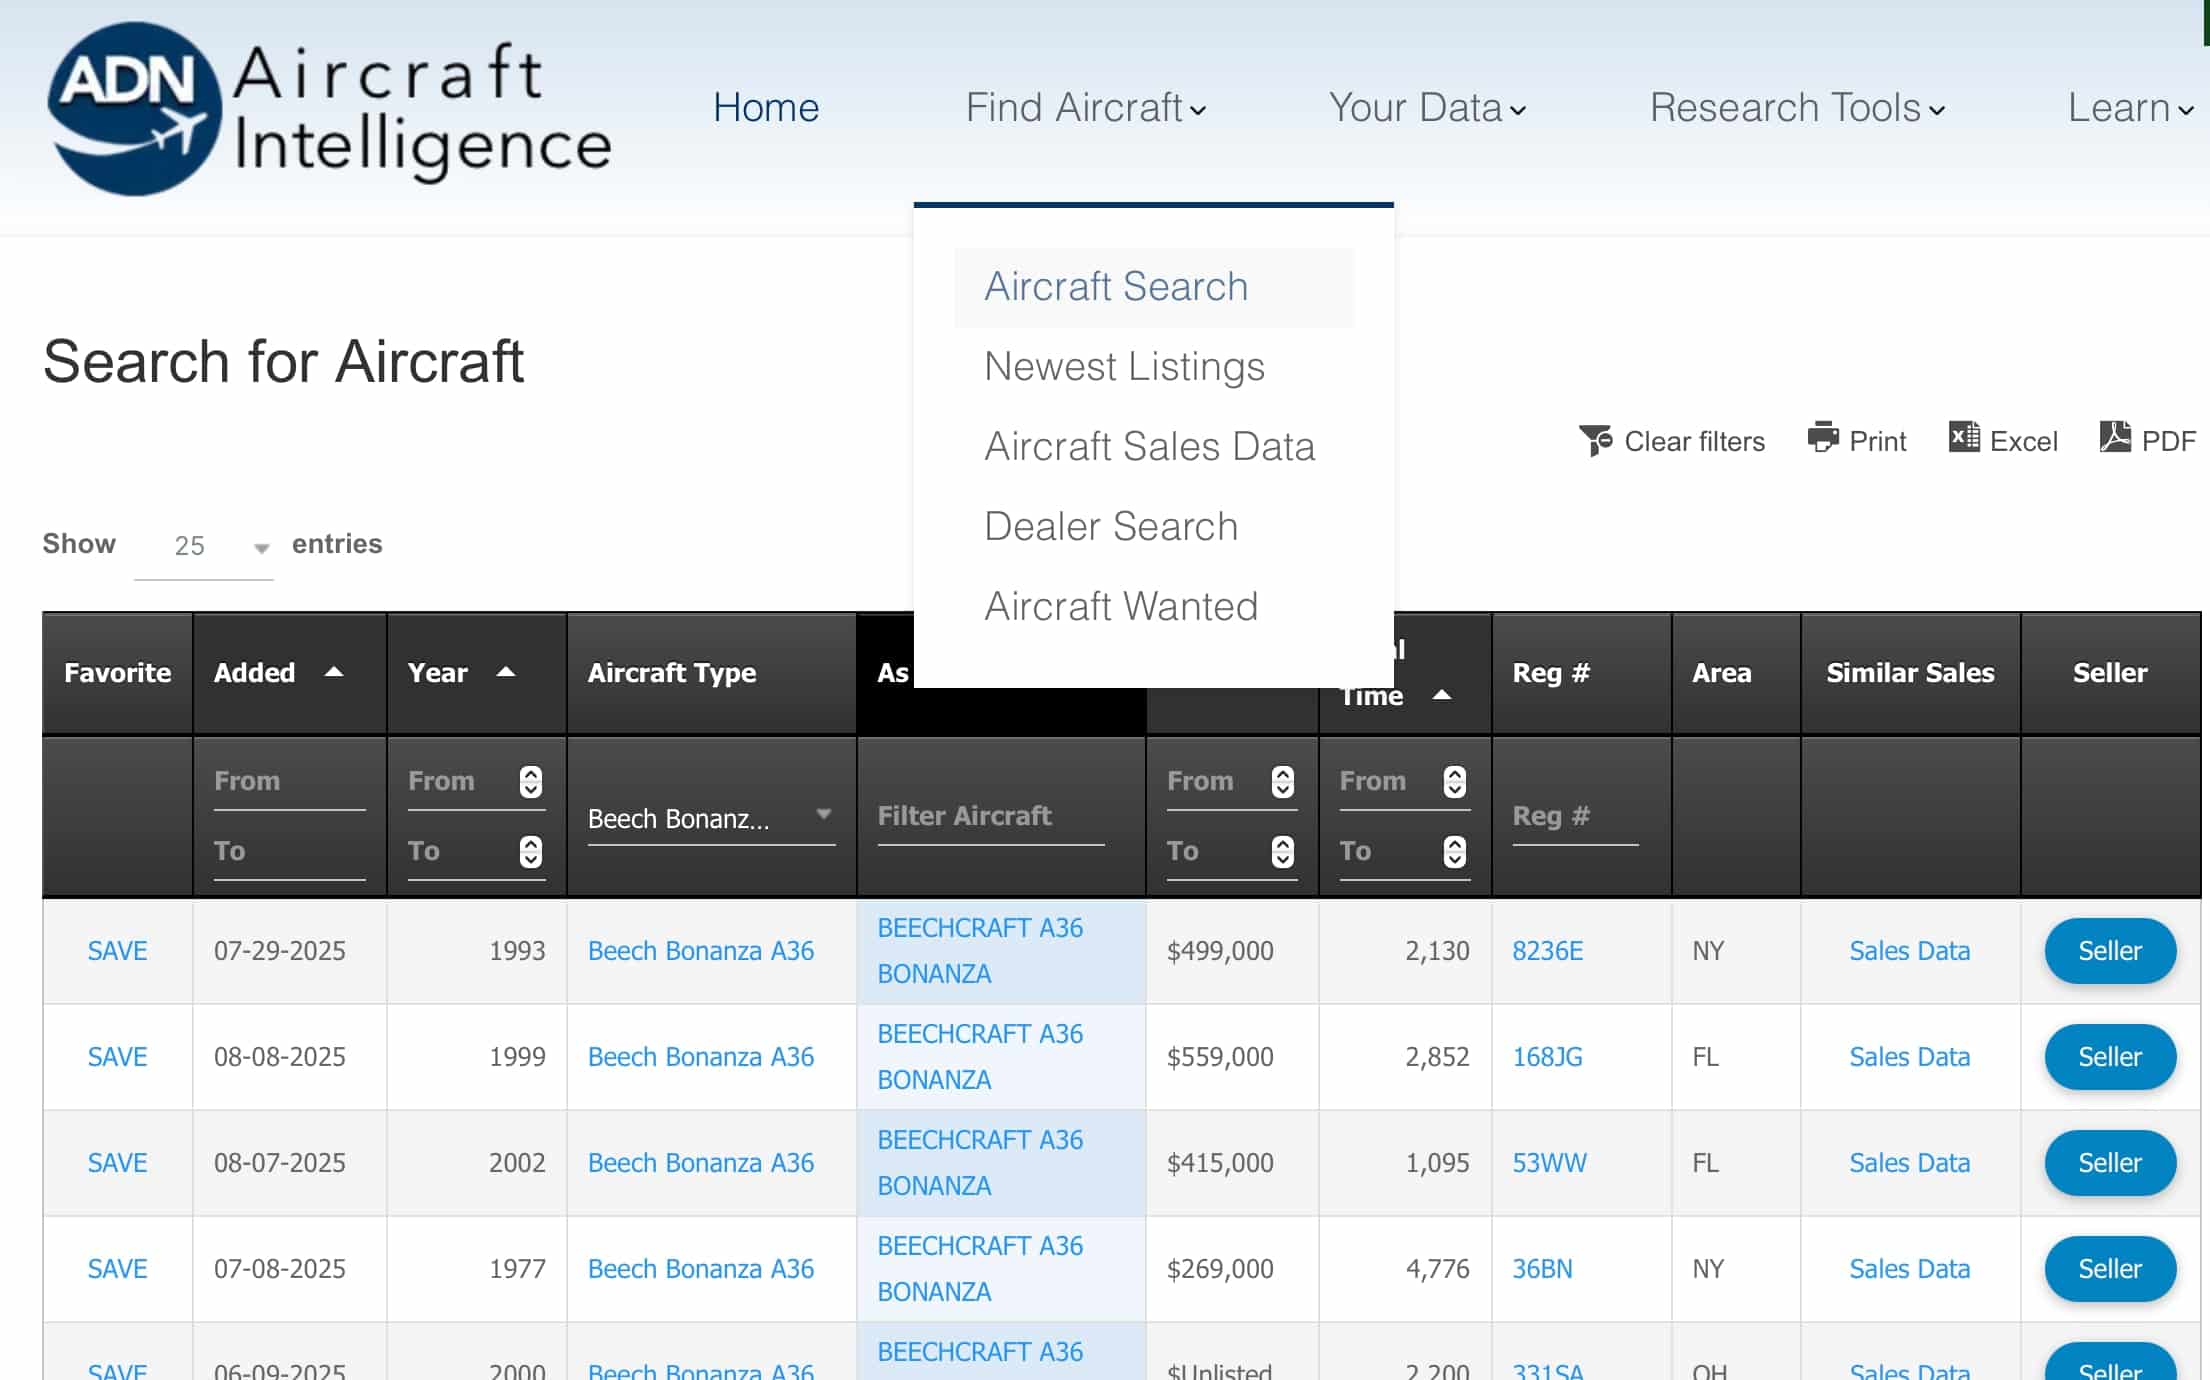The height and width of the screenshot is (1380, 2210).
Task: Save the 07-29-2025 listing as favorite
Action: click(x=117, y=951)
